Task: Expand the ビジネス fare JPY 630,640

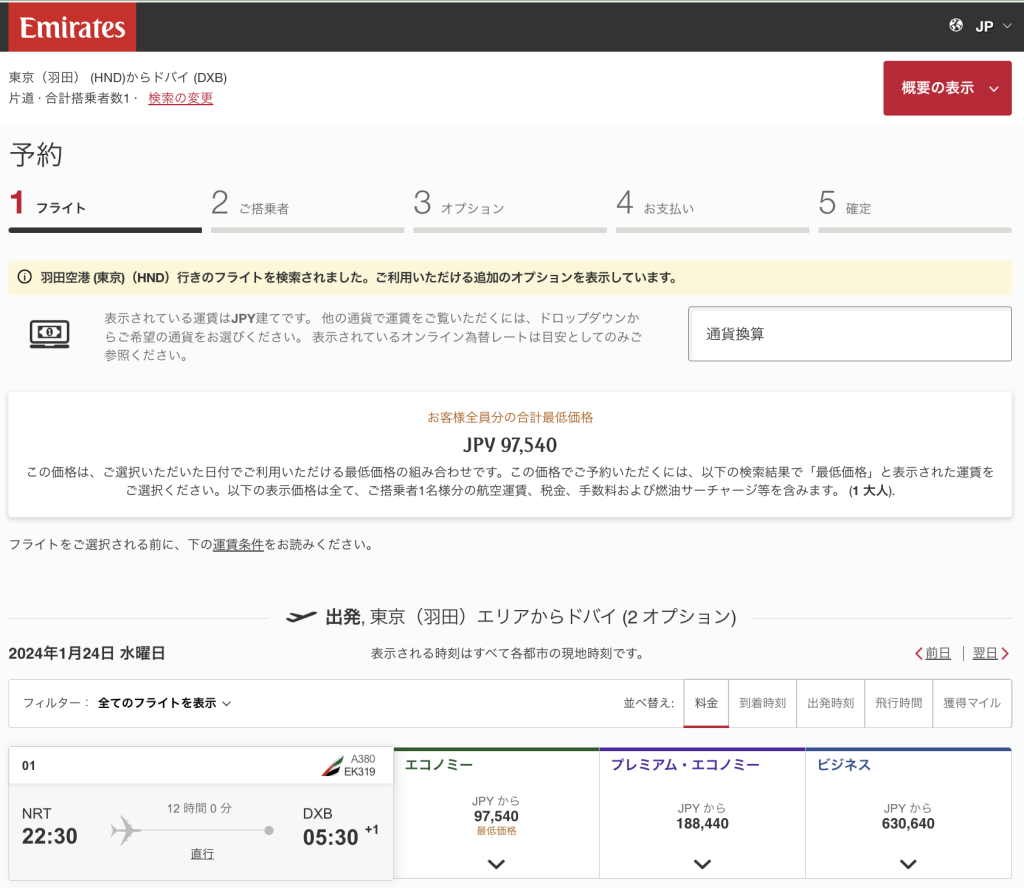Action: point(908,863)
